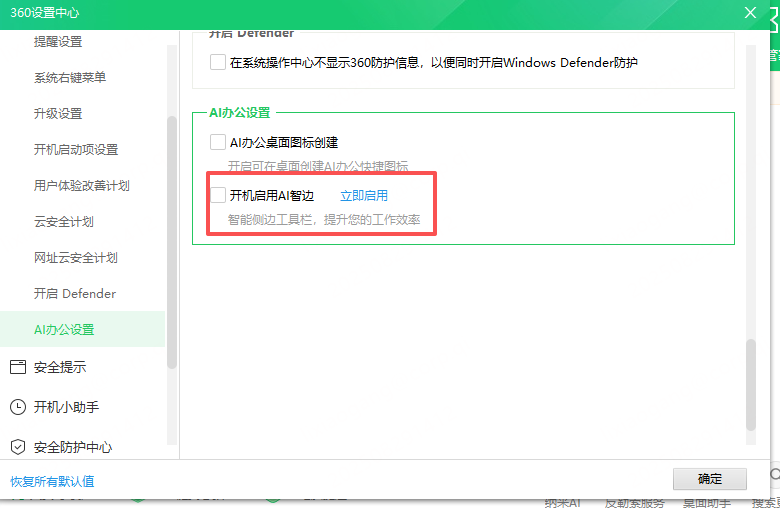Check the AI办公桌面图标创建 option
This screenshot has width=780, height=522.
pyautogui.click(x=218, y=142)
